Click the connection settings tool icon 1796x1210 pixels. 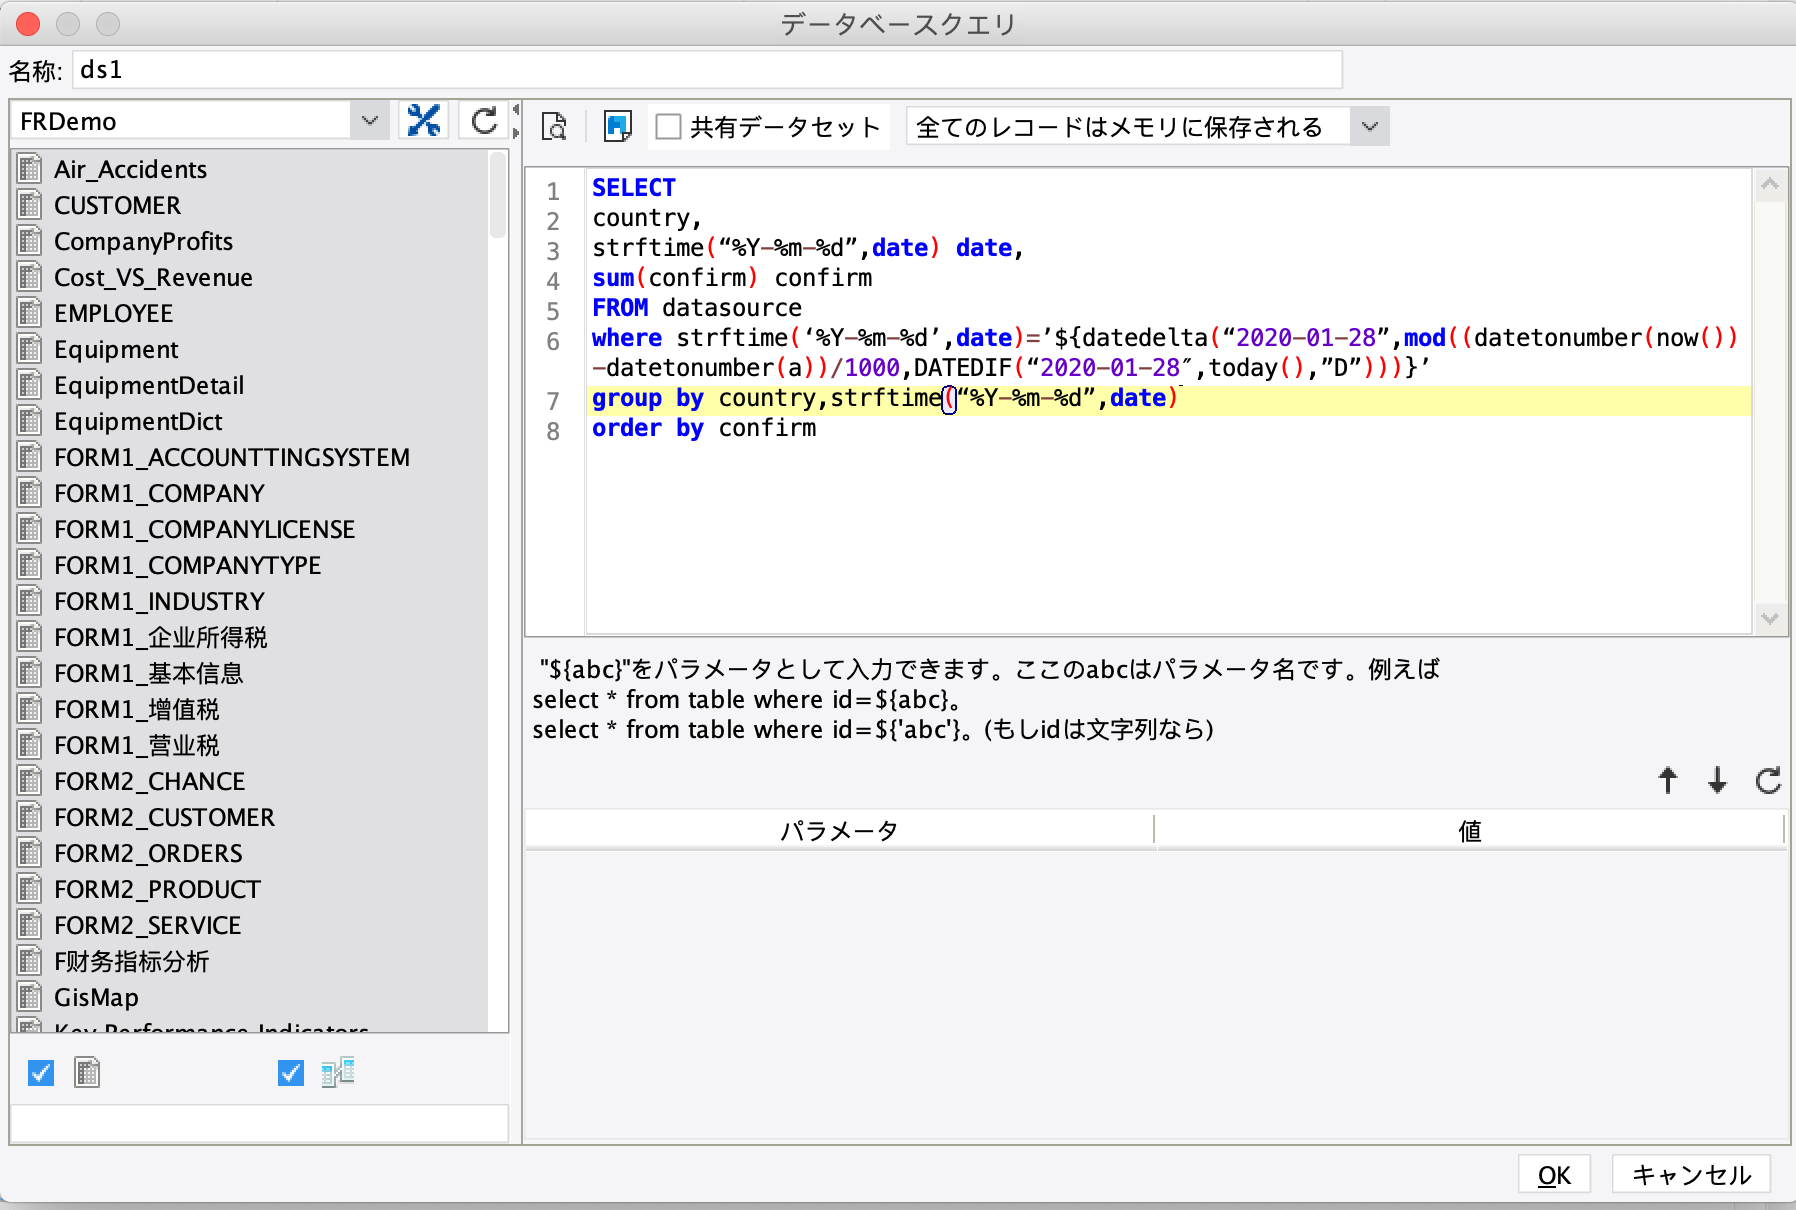point(424,121)
